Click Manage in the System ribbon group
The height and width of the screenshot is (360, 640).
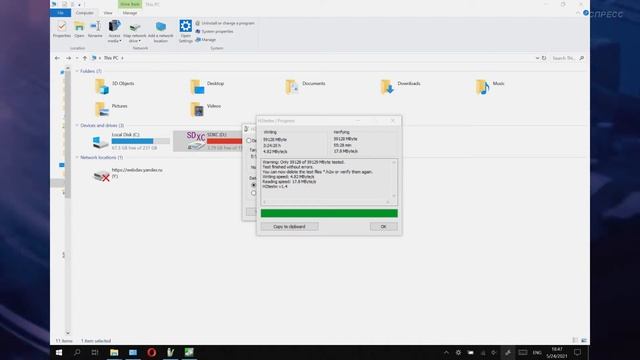[x=206, y=40]
